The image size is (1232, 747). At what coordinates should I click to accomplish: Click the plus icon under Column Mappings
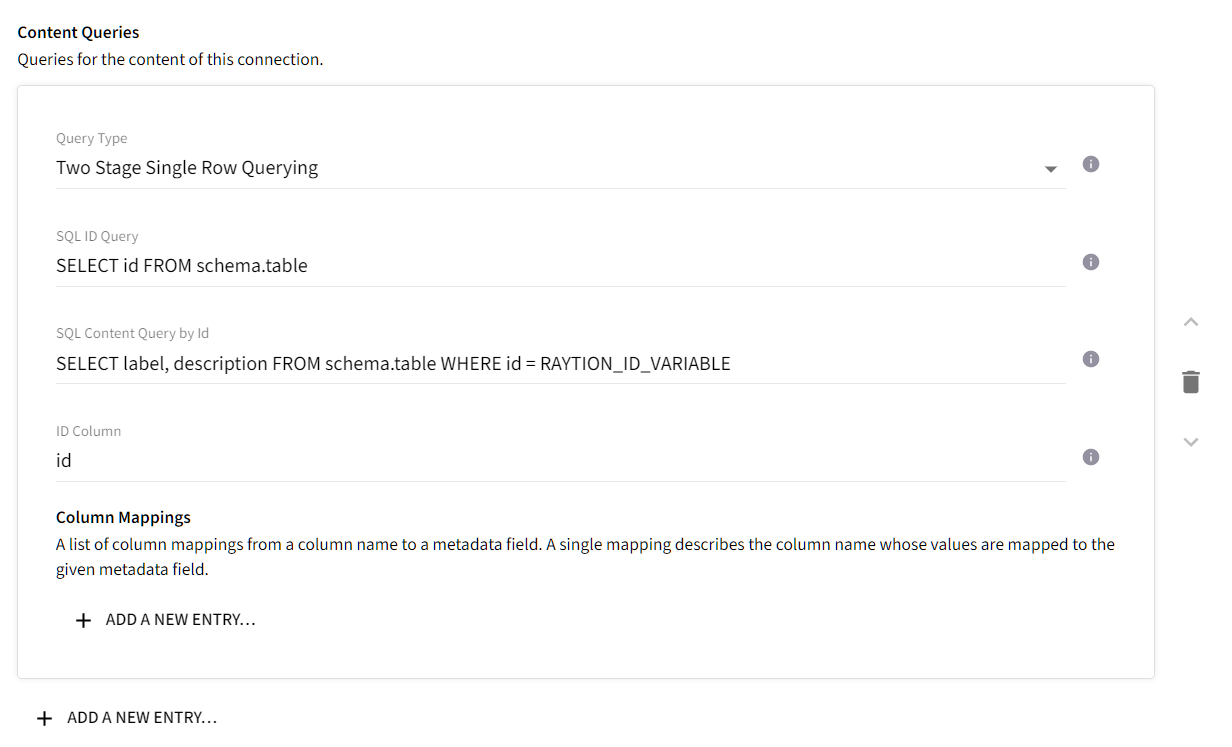(83, 620)
